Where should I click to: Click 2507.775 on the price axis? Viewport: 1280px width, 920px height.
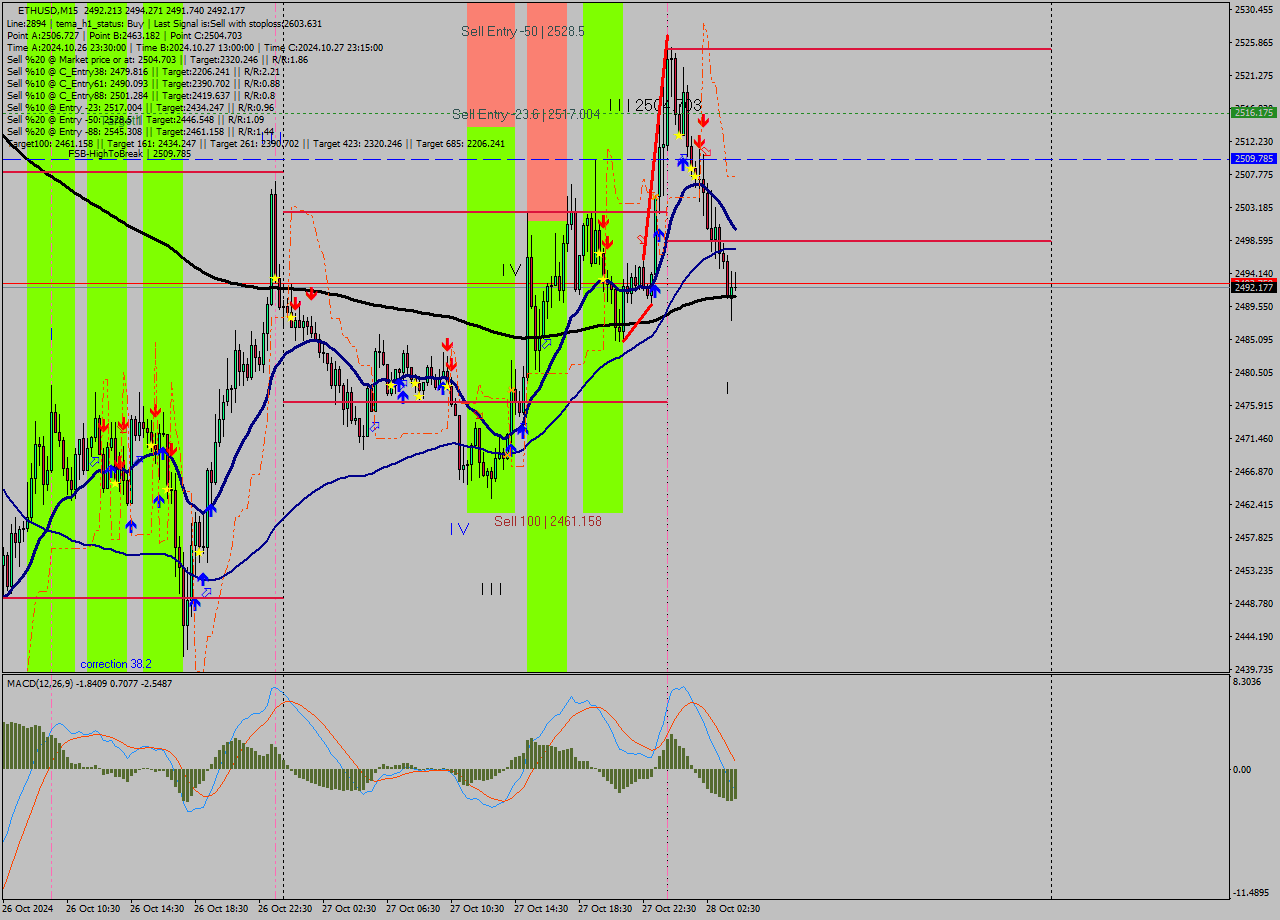[x=1254, y=174]
